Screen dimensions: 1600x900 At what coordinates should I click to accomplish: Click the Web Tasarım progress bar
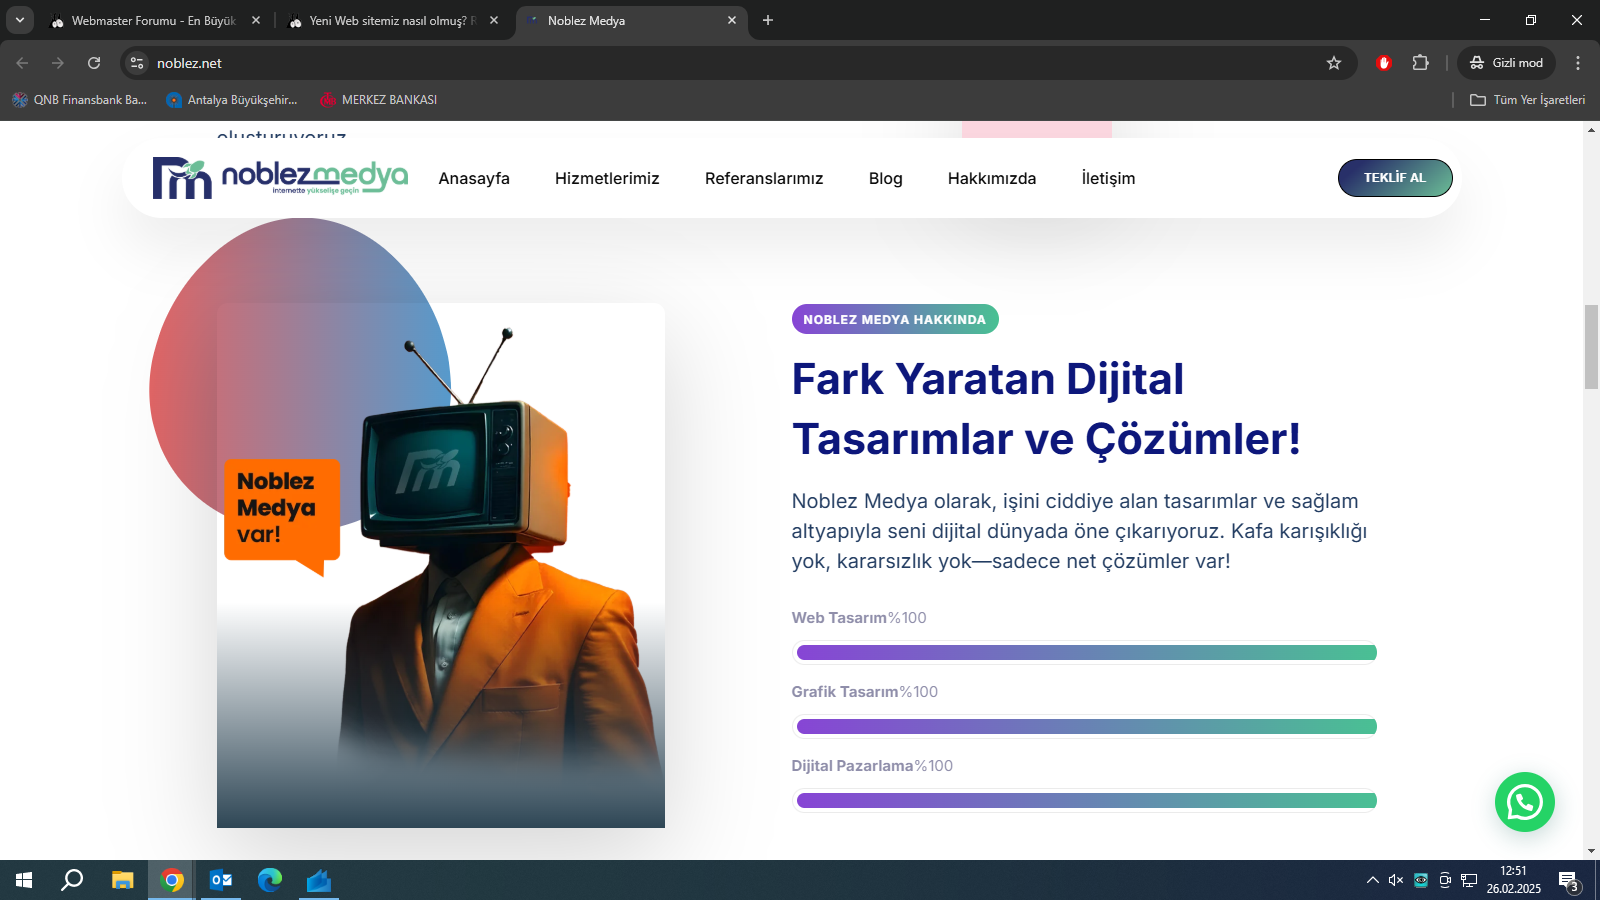[x=1086, y=653]
